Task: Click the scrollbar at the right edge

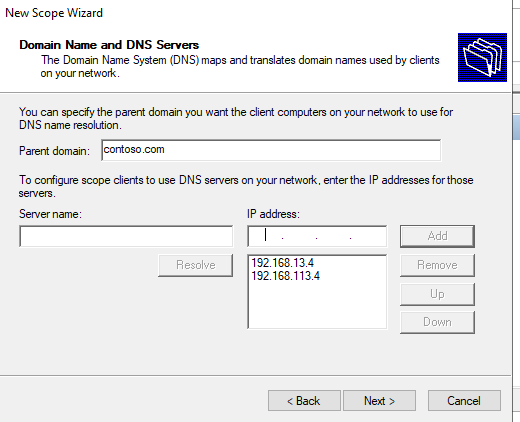Action: point(516,127)
